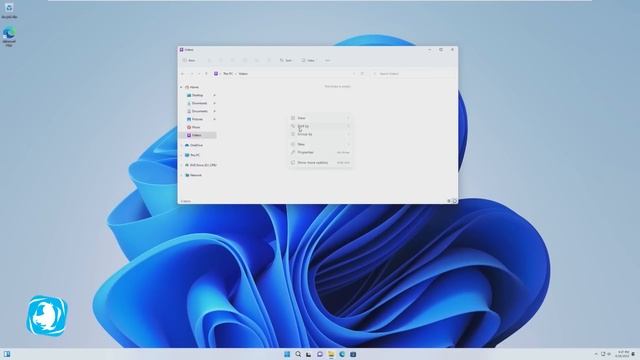Open the Group by submenu in context menu
Image resolution: width=640 pixels, height=360 pixels.
pyautogui.click(x=320, y=134)
